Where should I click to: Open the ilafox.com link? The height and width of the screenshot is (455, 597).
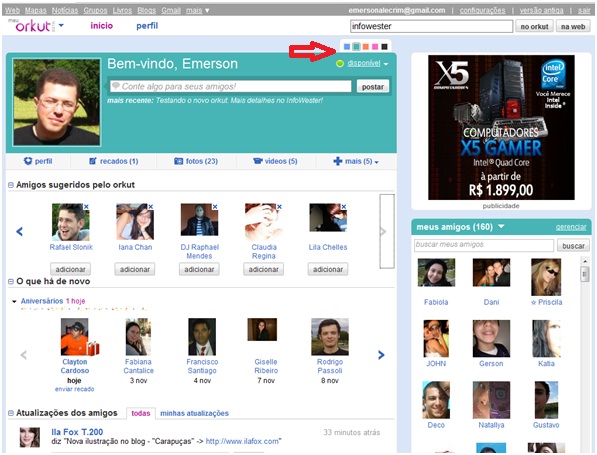(243, 441)
